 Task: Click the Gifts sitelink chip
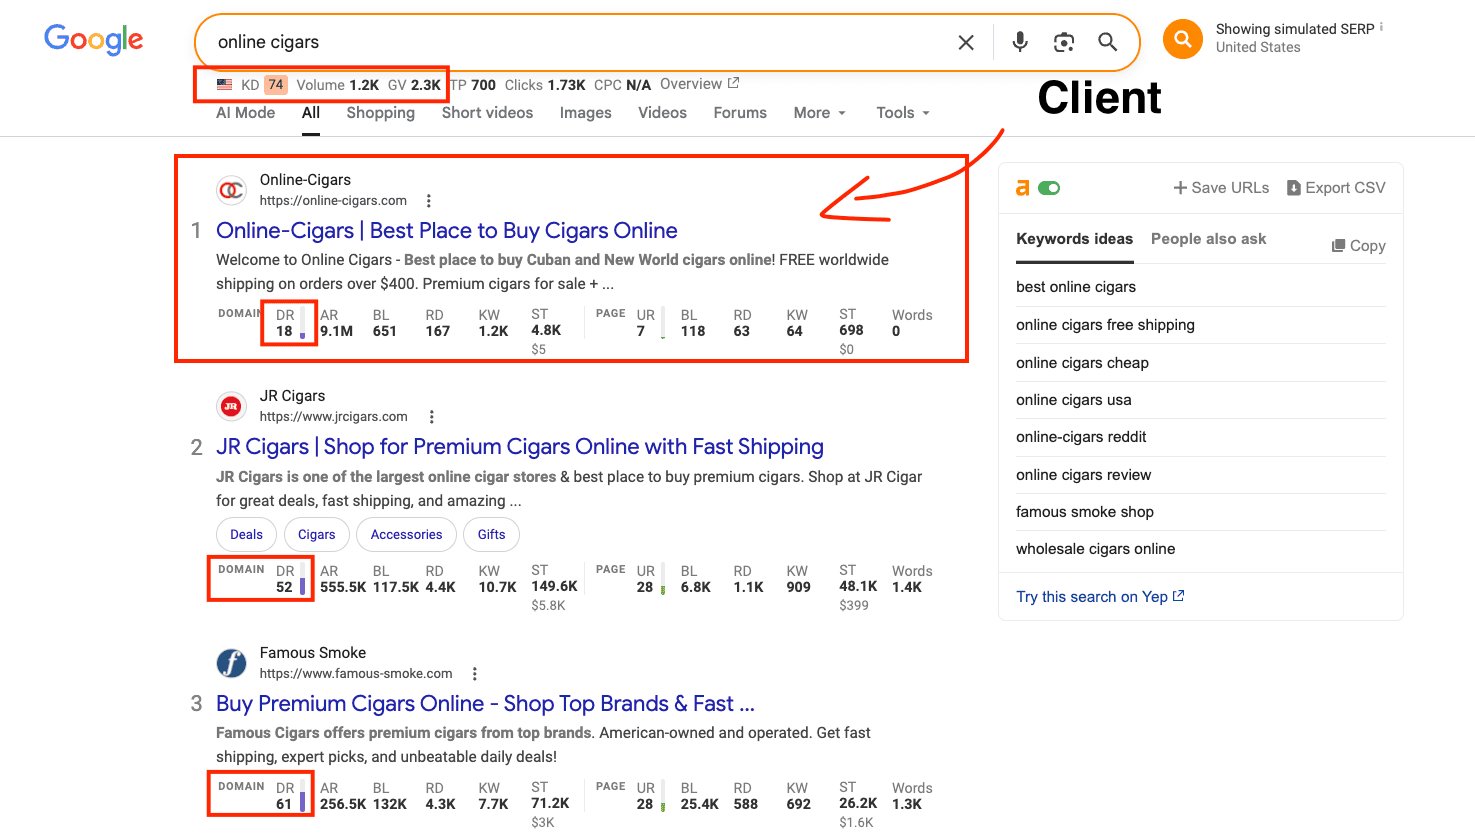click(x=491, y=535)
